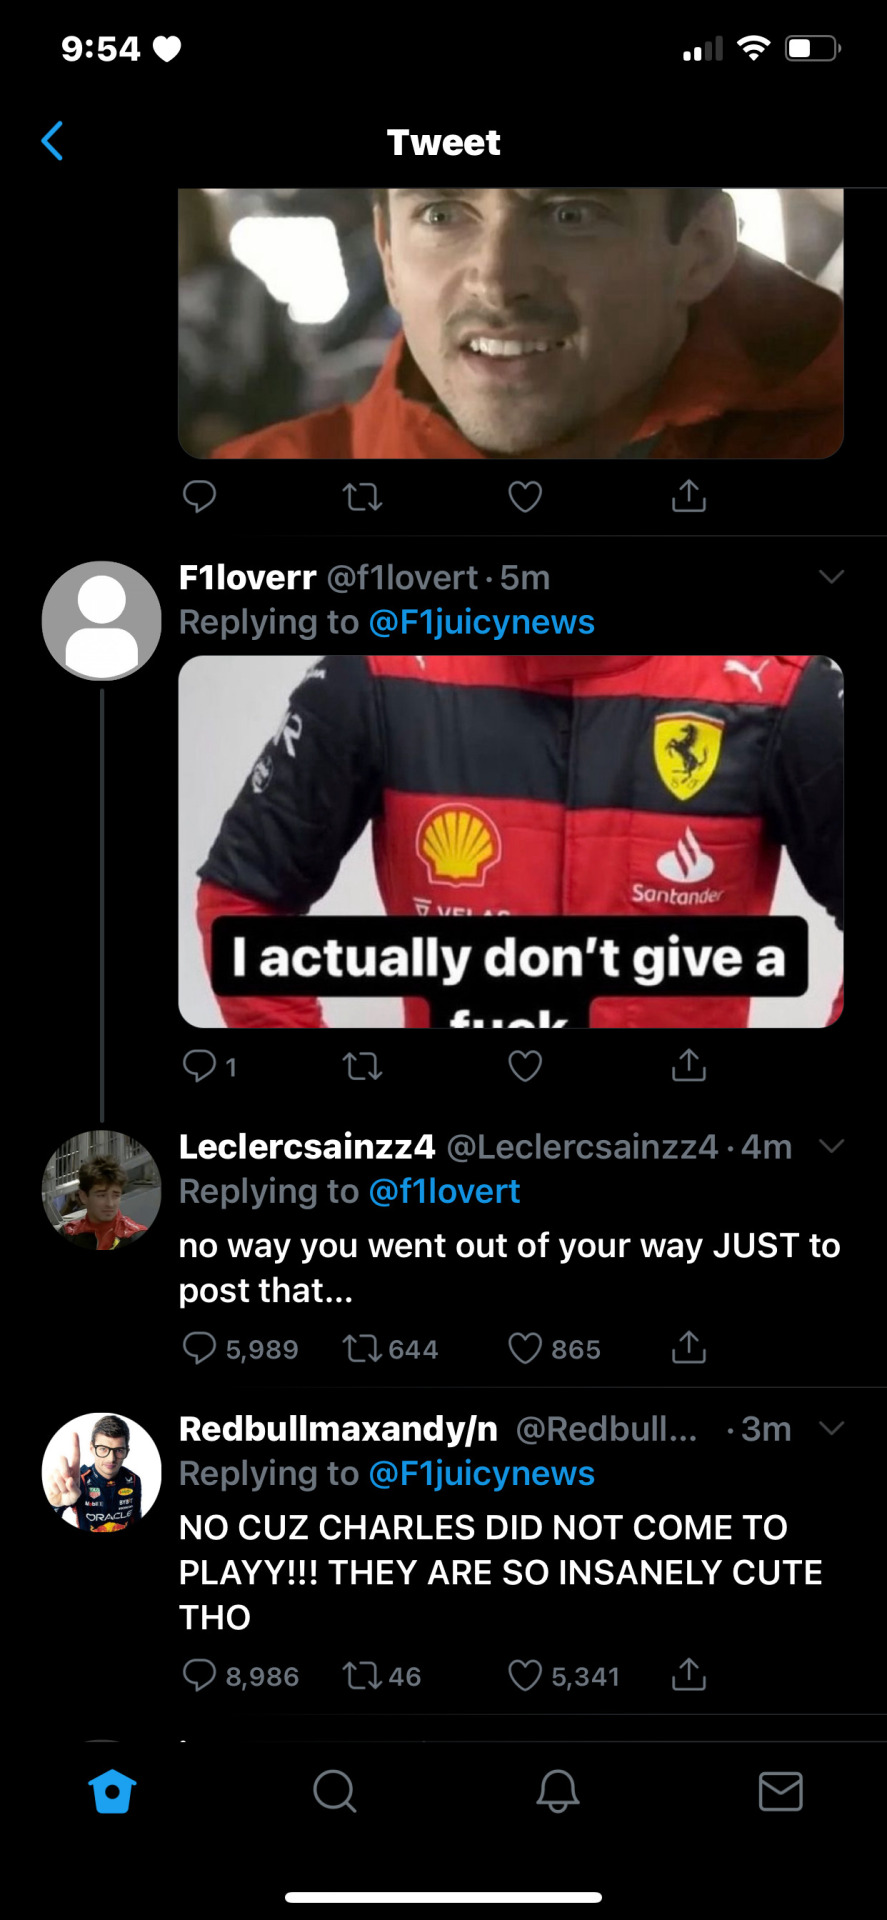Open the Home tab
Image resolution: width=887 pixels, height=1920 pixels.
click(x=112, y=1791)
